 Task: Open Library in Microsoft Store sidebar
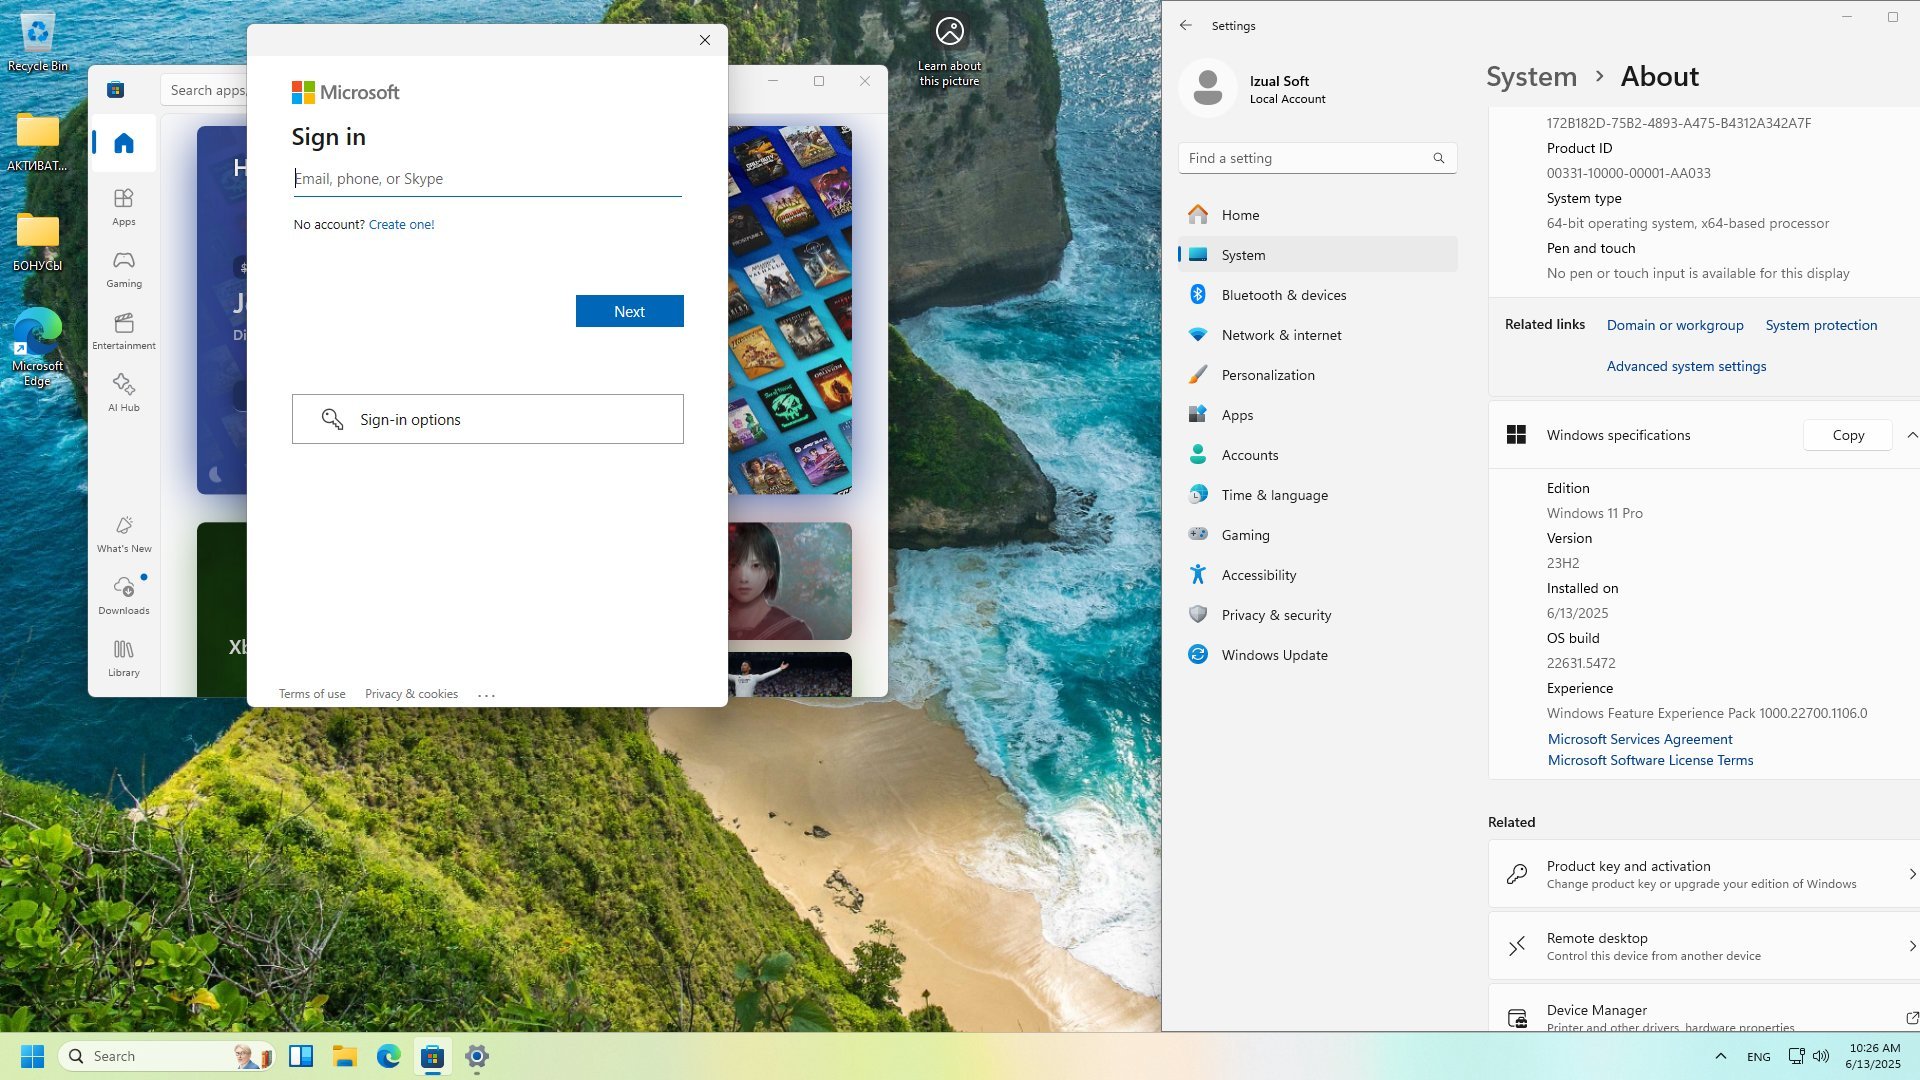(124, 658)
